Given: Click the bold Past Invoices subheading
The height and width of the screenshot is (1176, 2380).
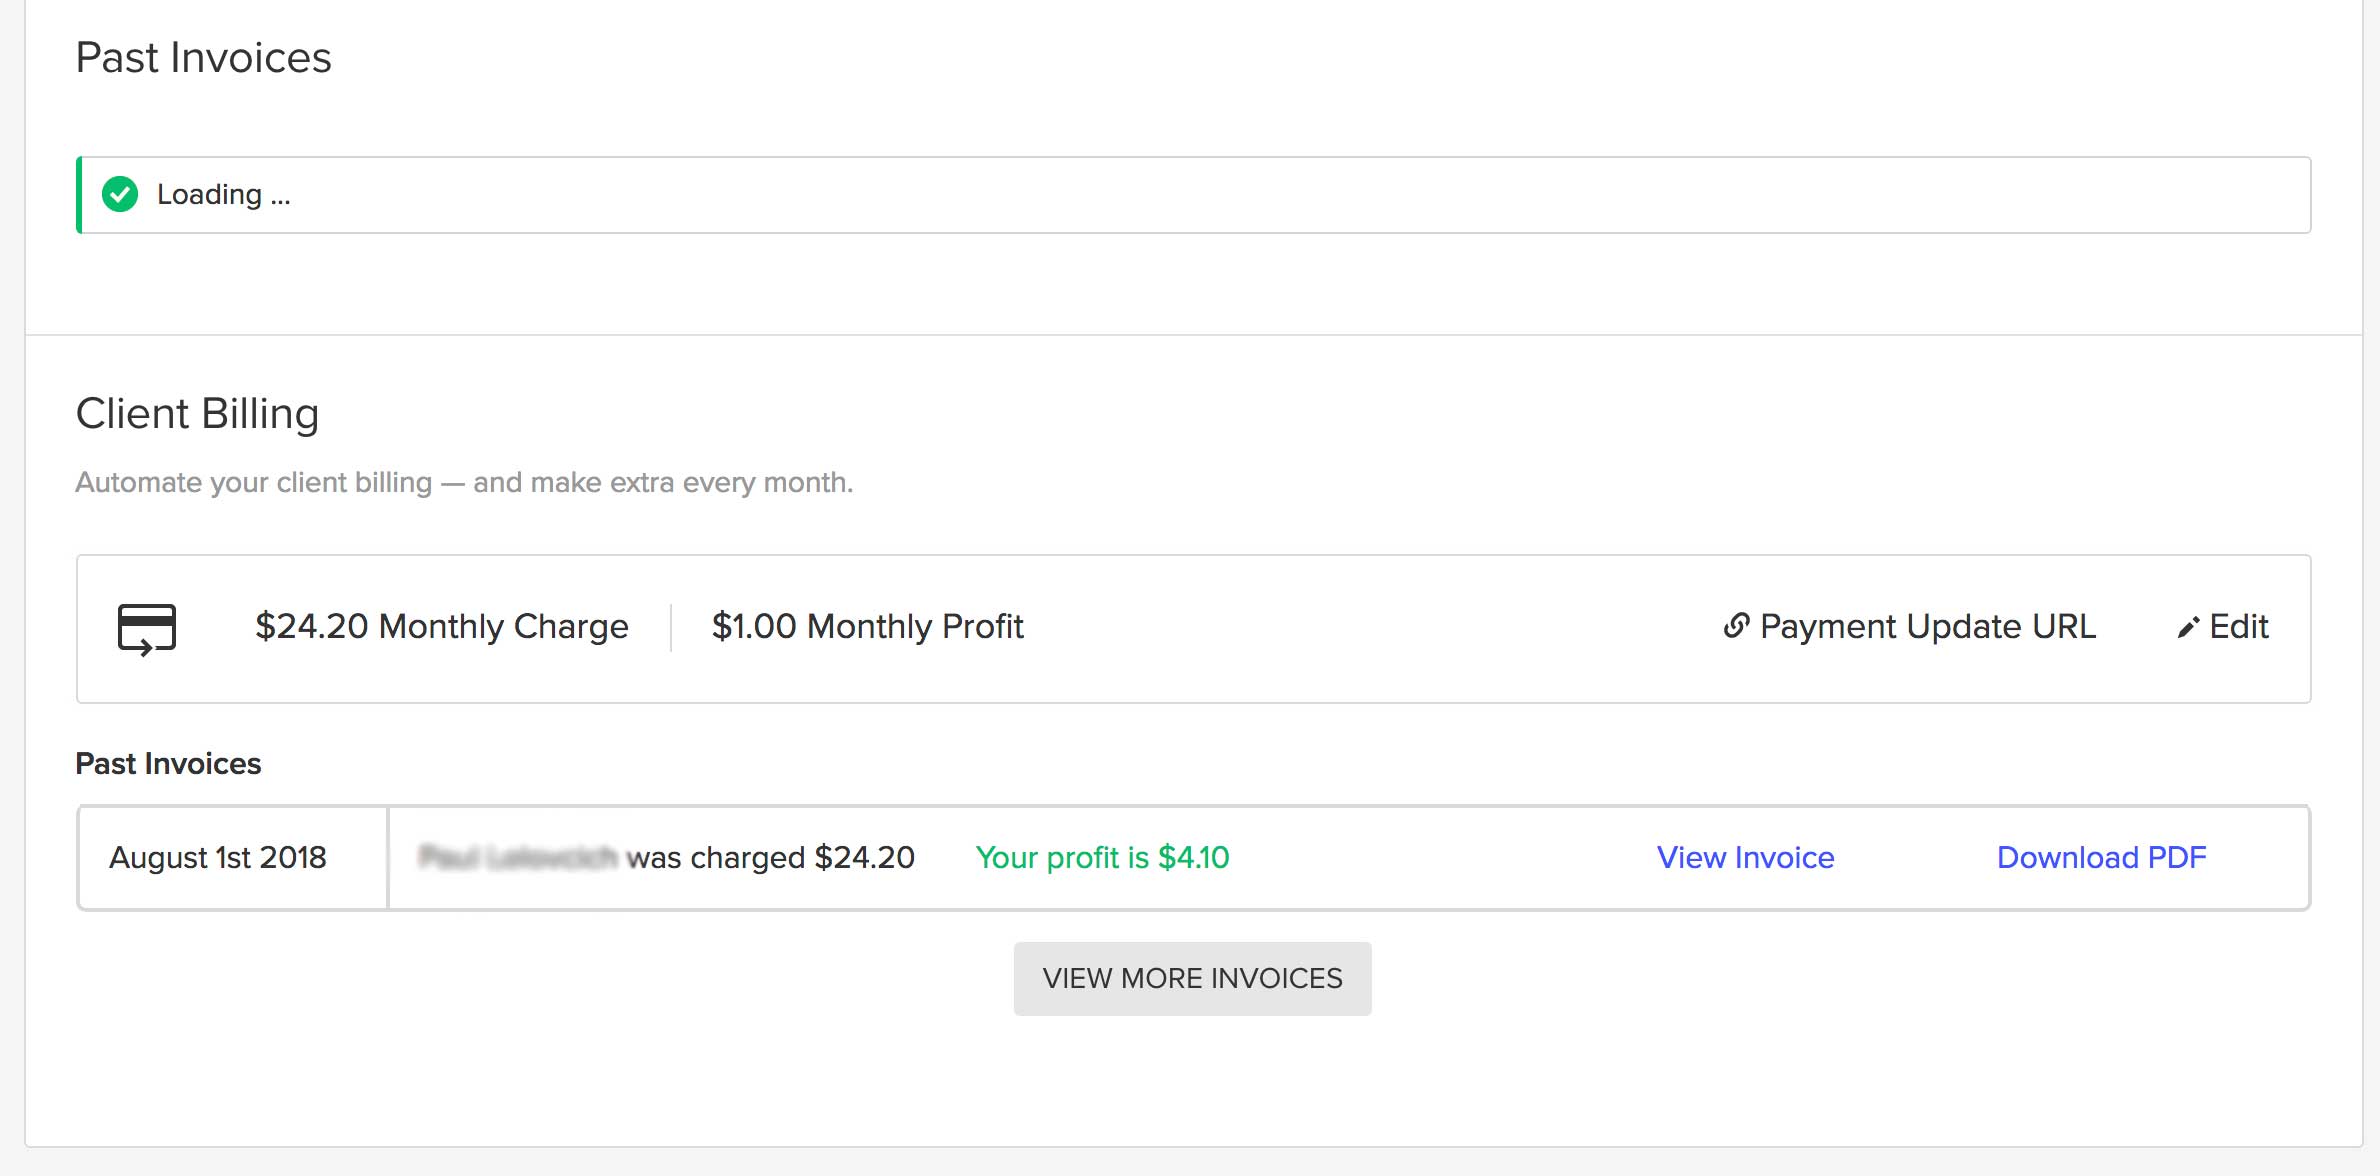Looking at the screenshot, I should coord(168,764).
